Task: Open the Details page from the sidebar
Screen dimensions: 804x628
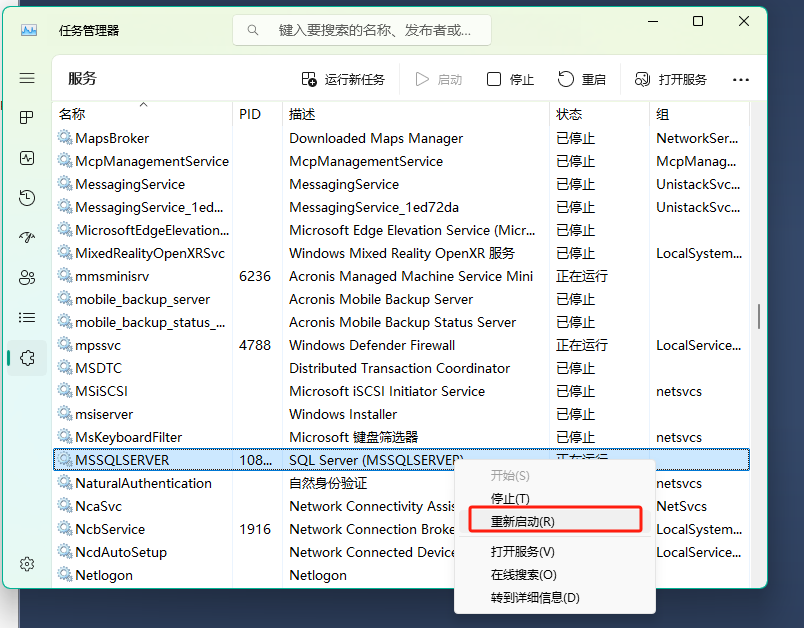Action: tap(26, 317)
